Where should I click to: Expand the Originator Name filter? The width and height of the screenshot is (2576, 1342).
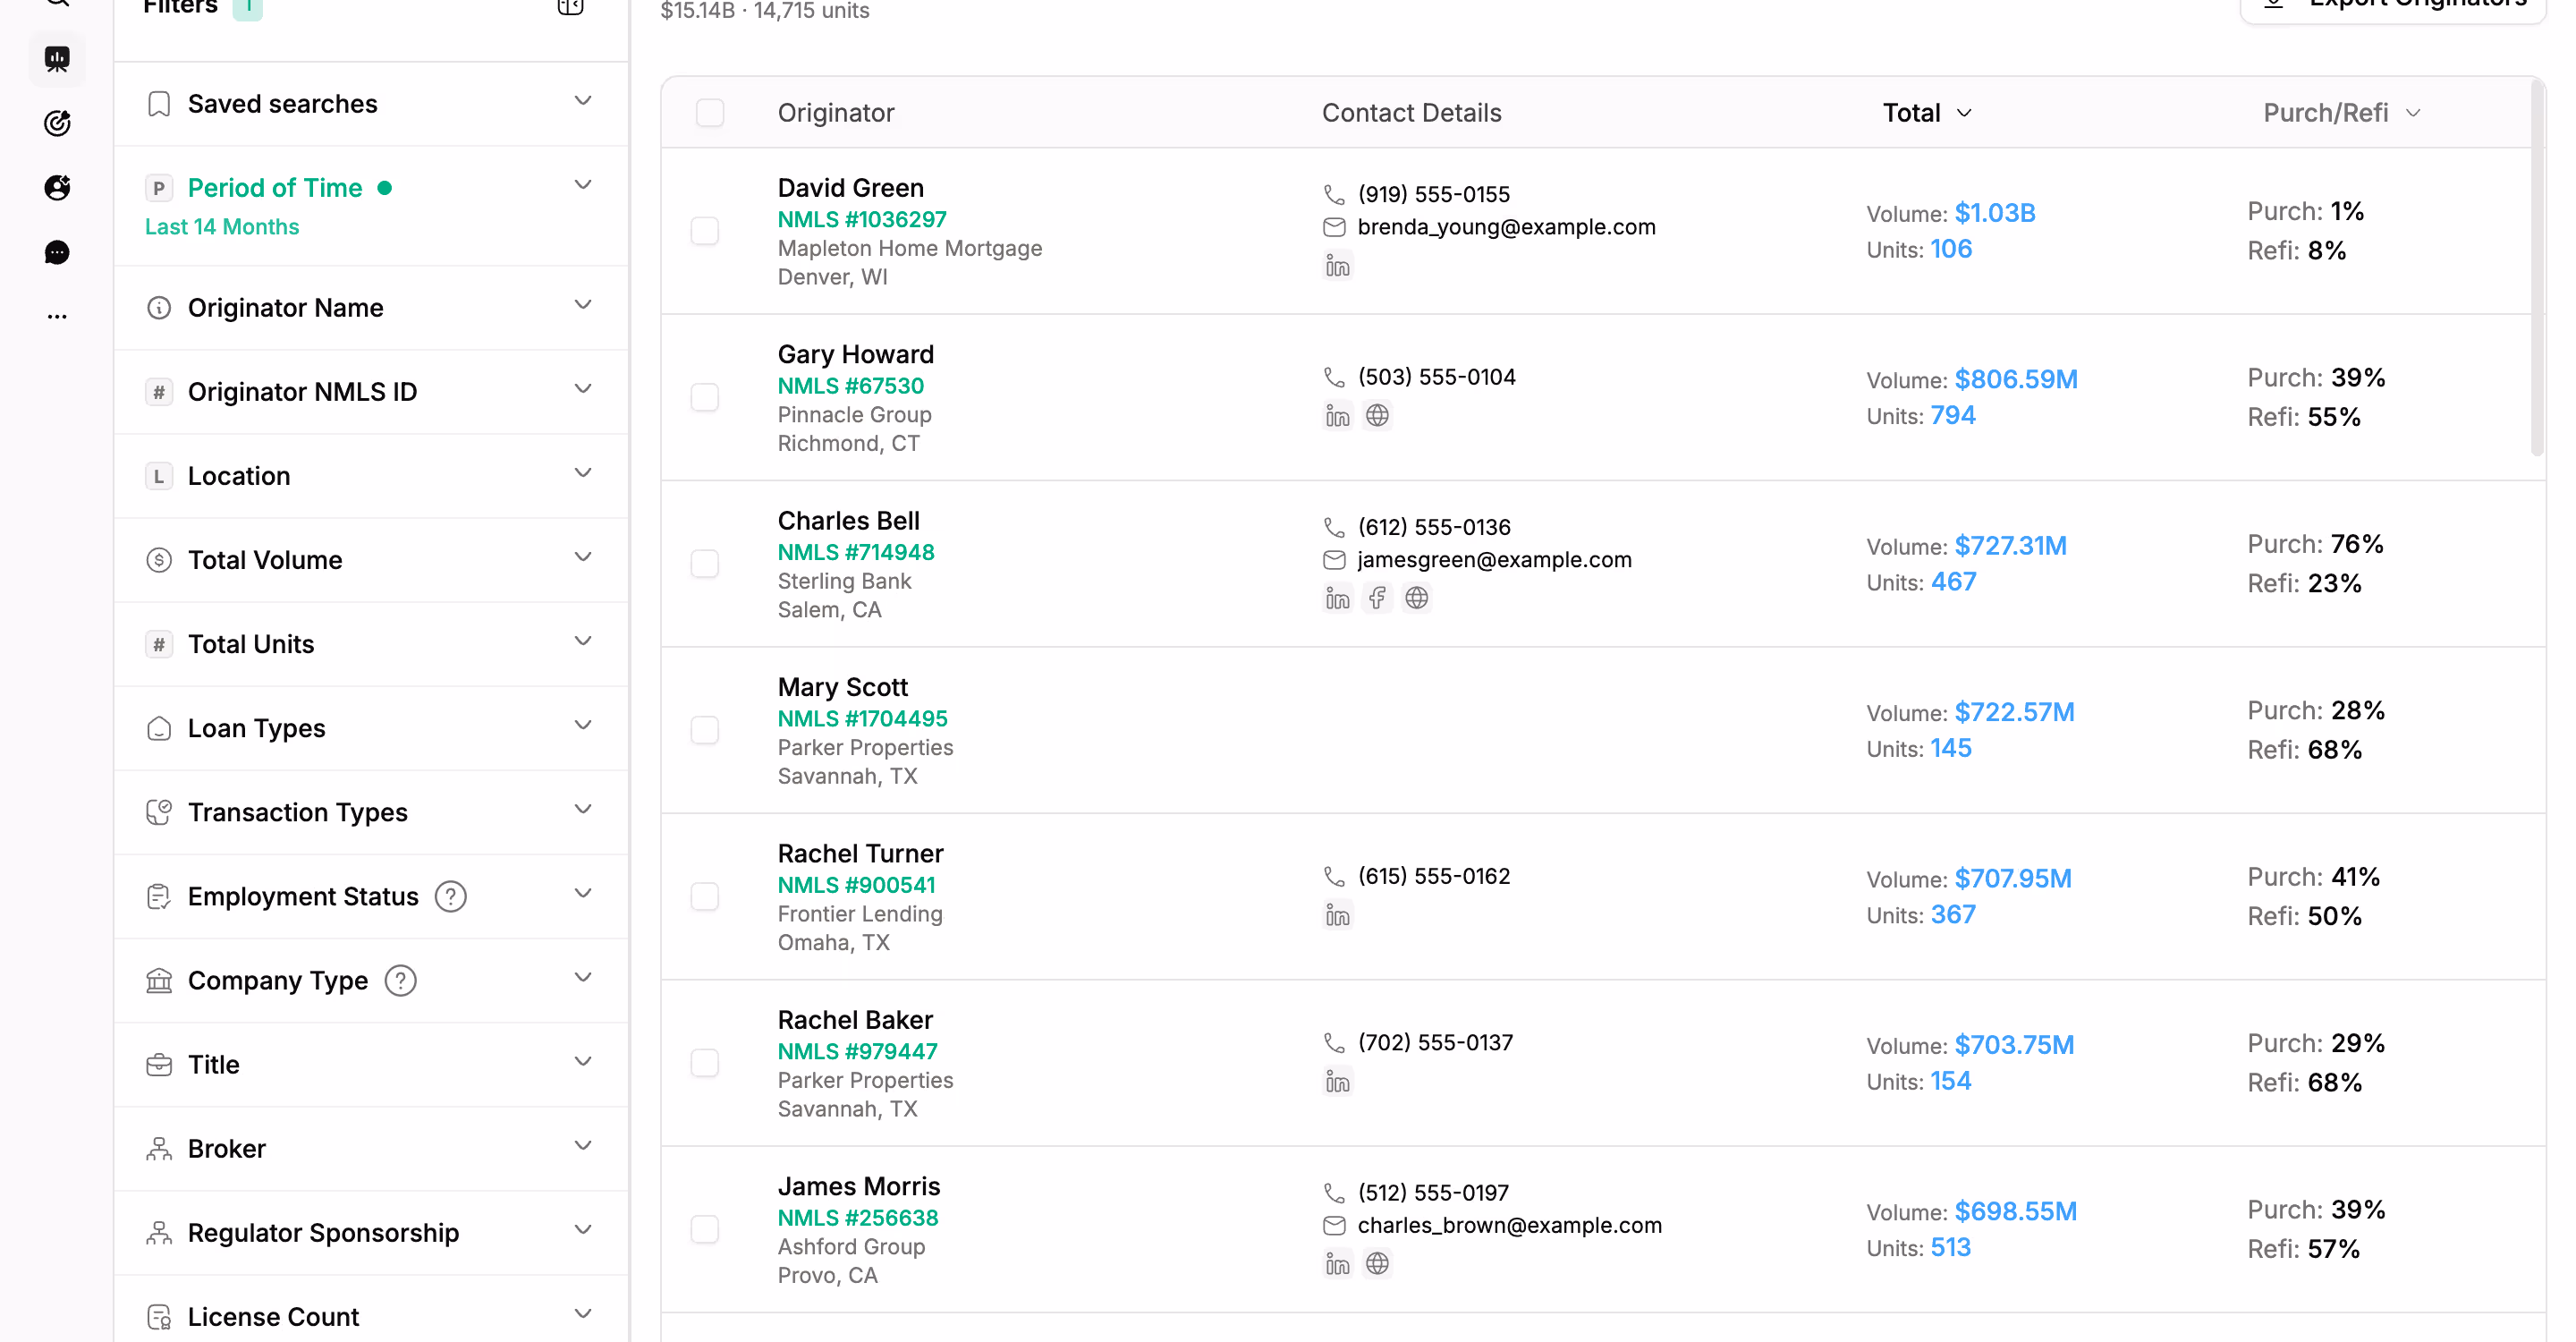(371, 308)
